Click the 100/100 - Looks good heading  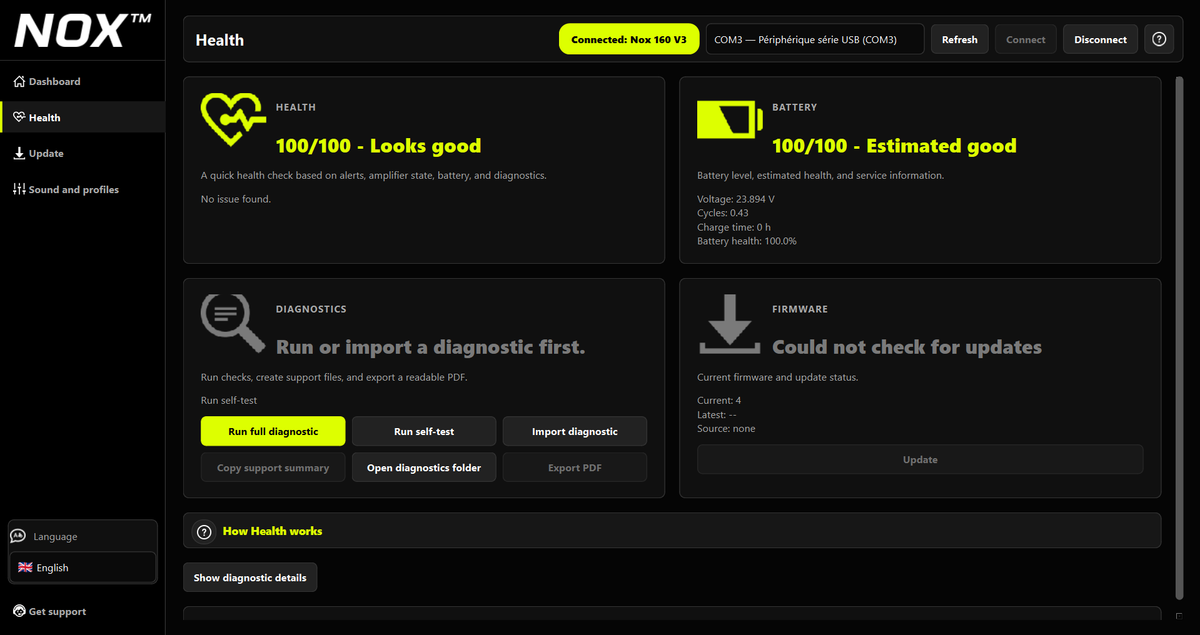tap(378, 146)
